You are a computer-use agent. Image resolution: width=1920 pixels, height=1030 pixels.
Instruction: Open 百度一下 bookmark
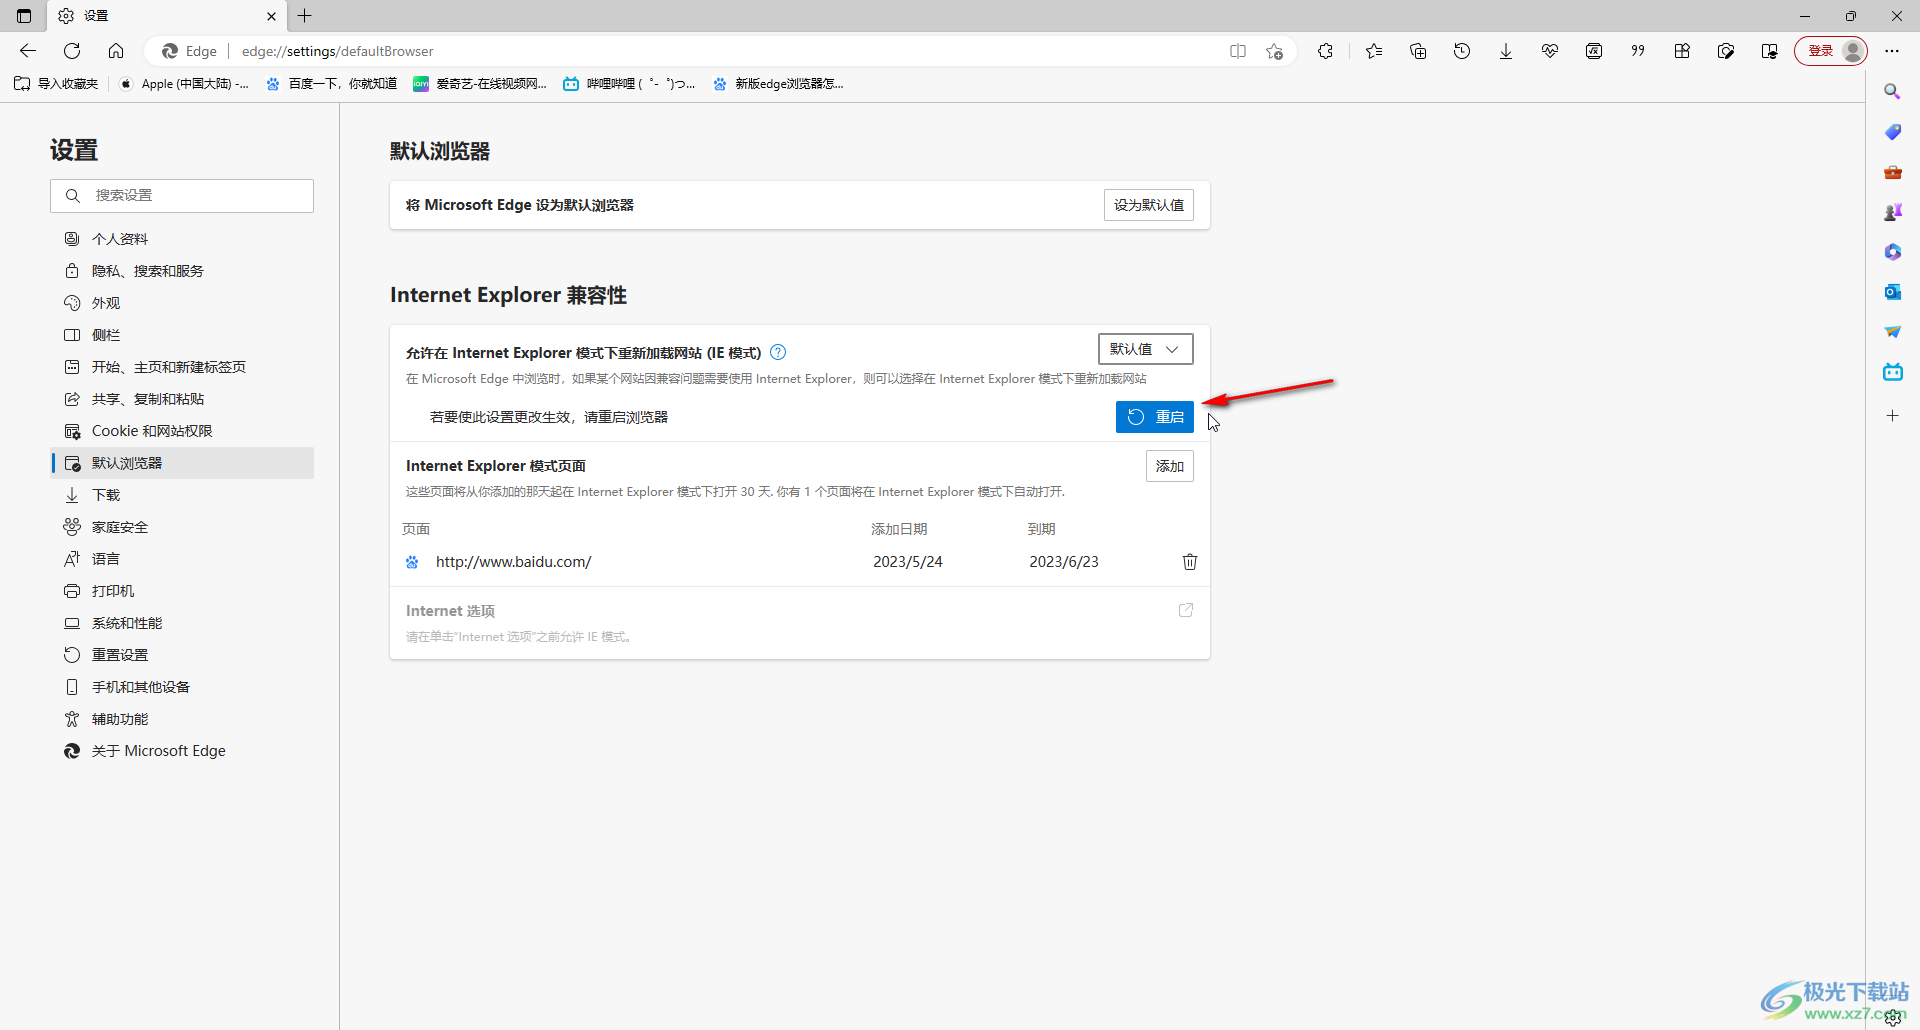click(332, 84)
